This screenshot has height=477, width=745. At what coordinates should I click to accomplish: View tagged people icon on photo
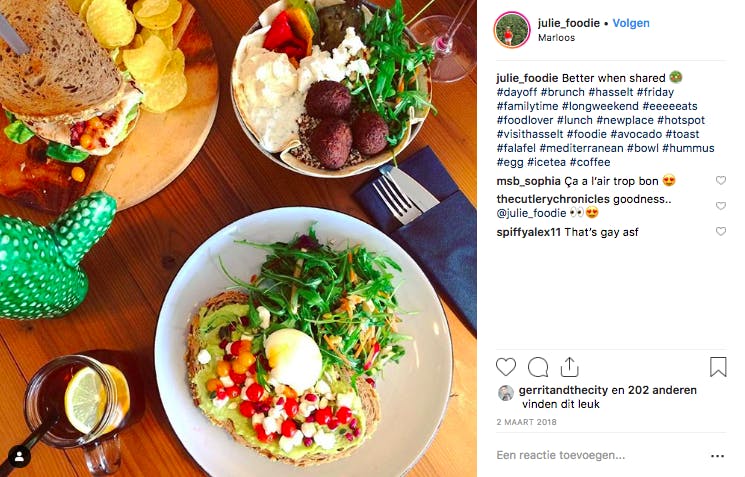[19, 456]
